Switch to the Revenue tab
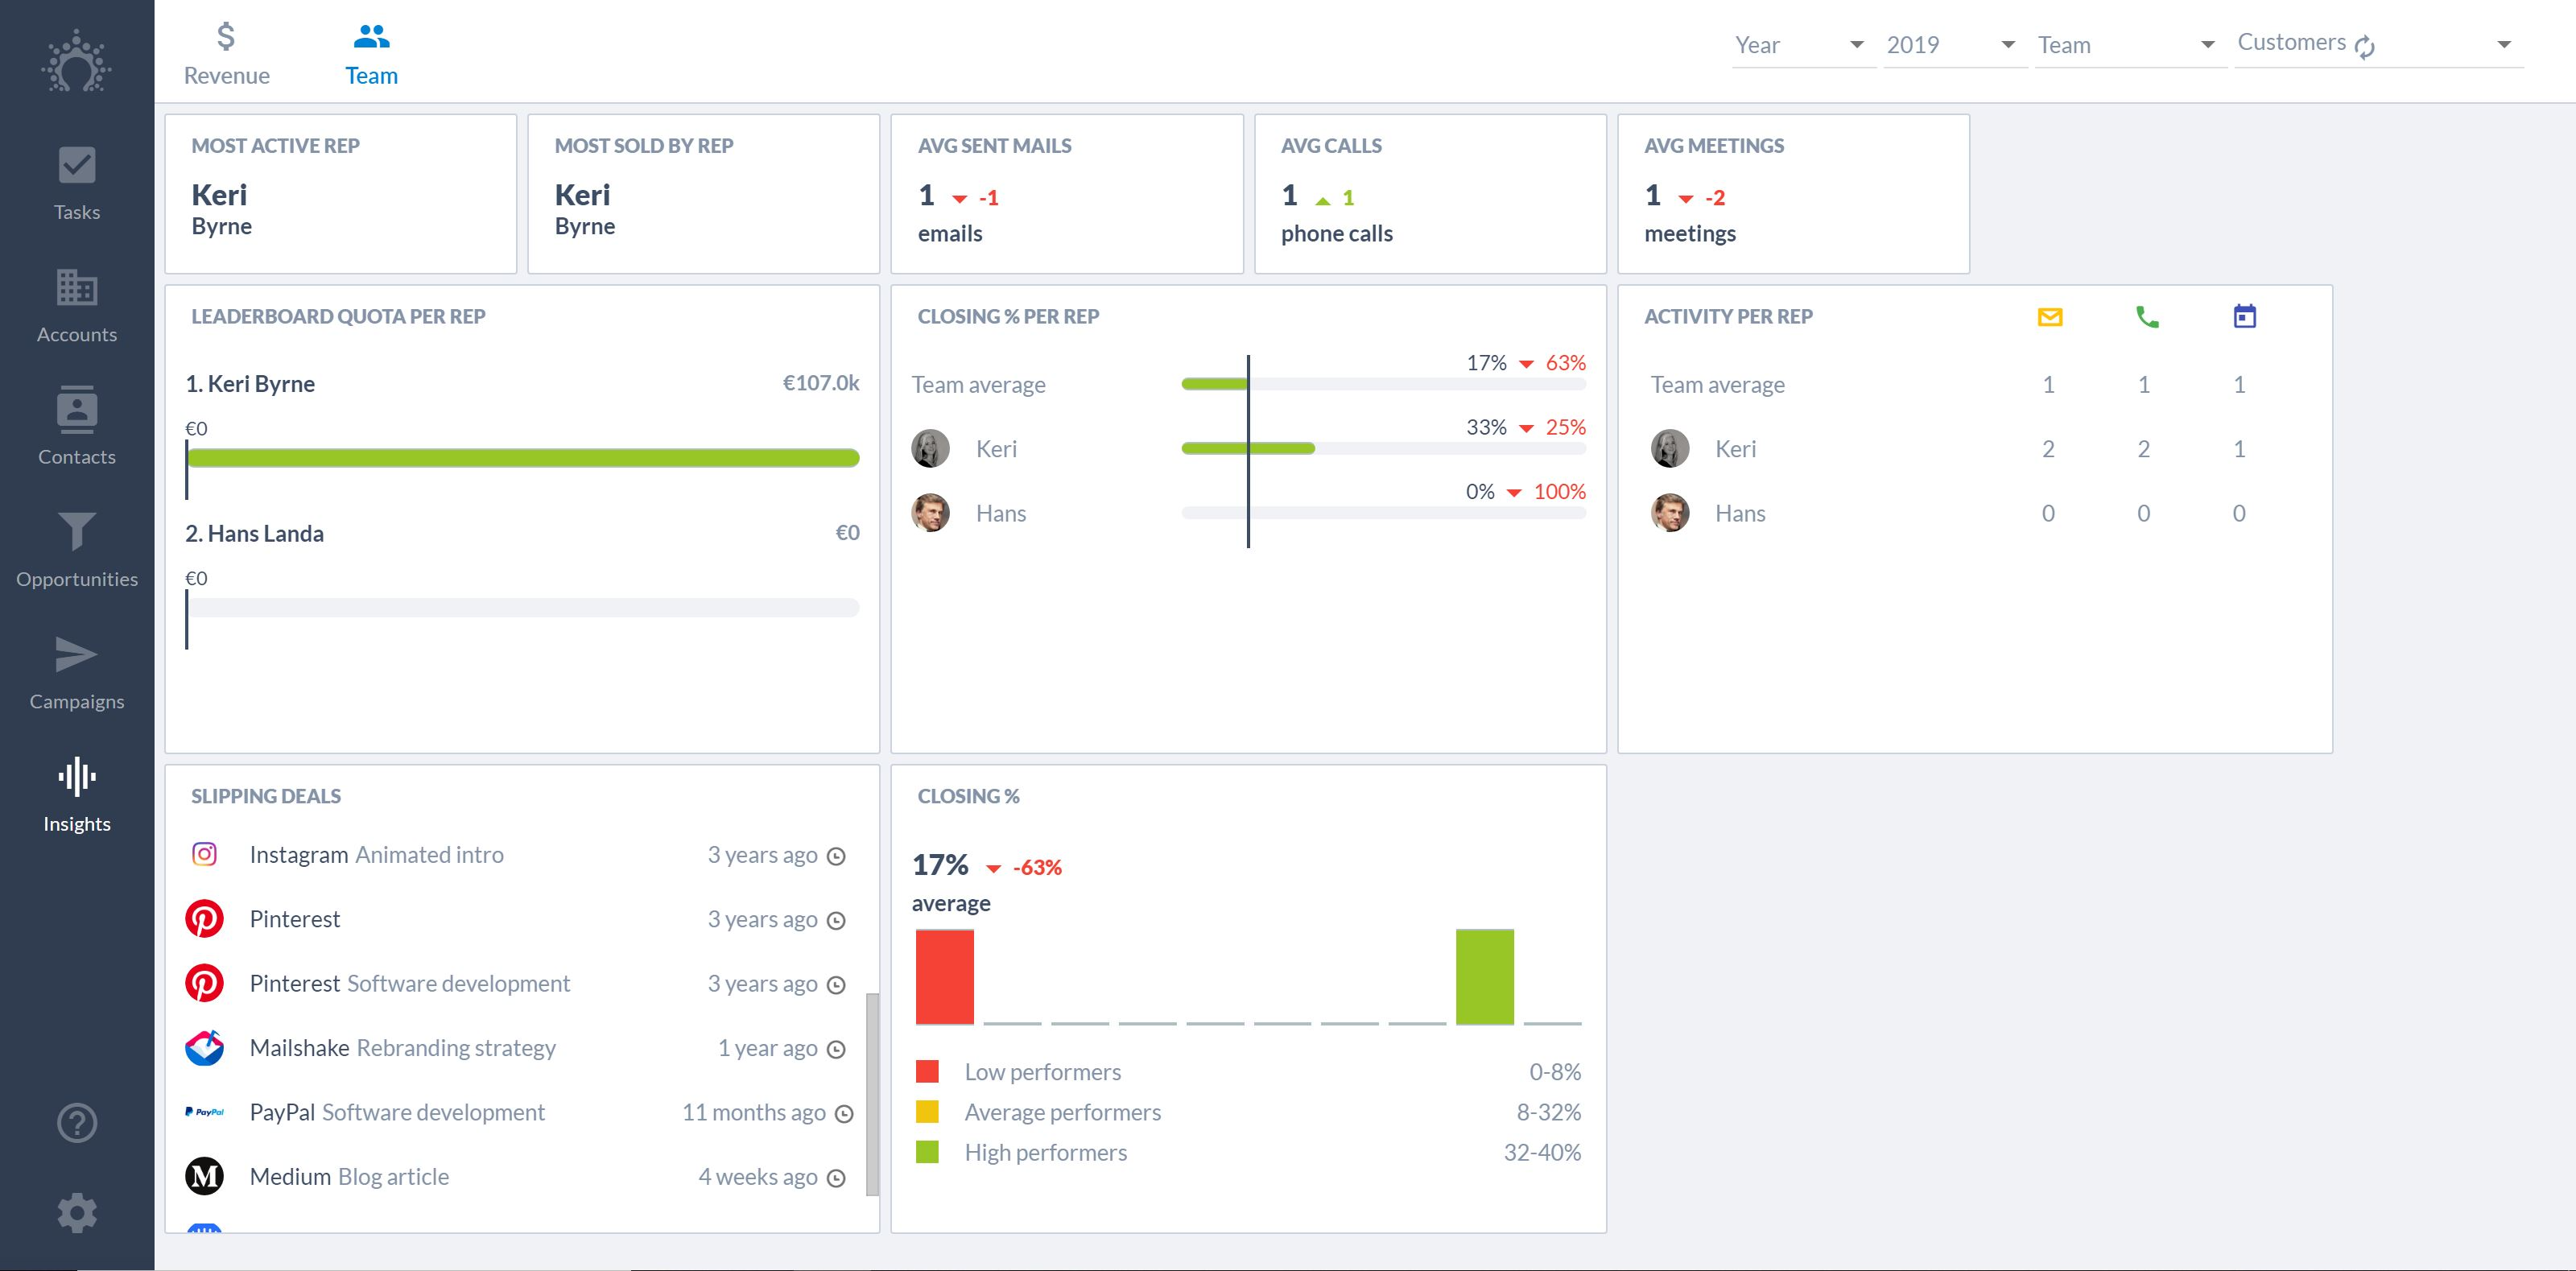The height and width of the screenshot is (1271, 2576). (x=226, y=55)
